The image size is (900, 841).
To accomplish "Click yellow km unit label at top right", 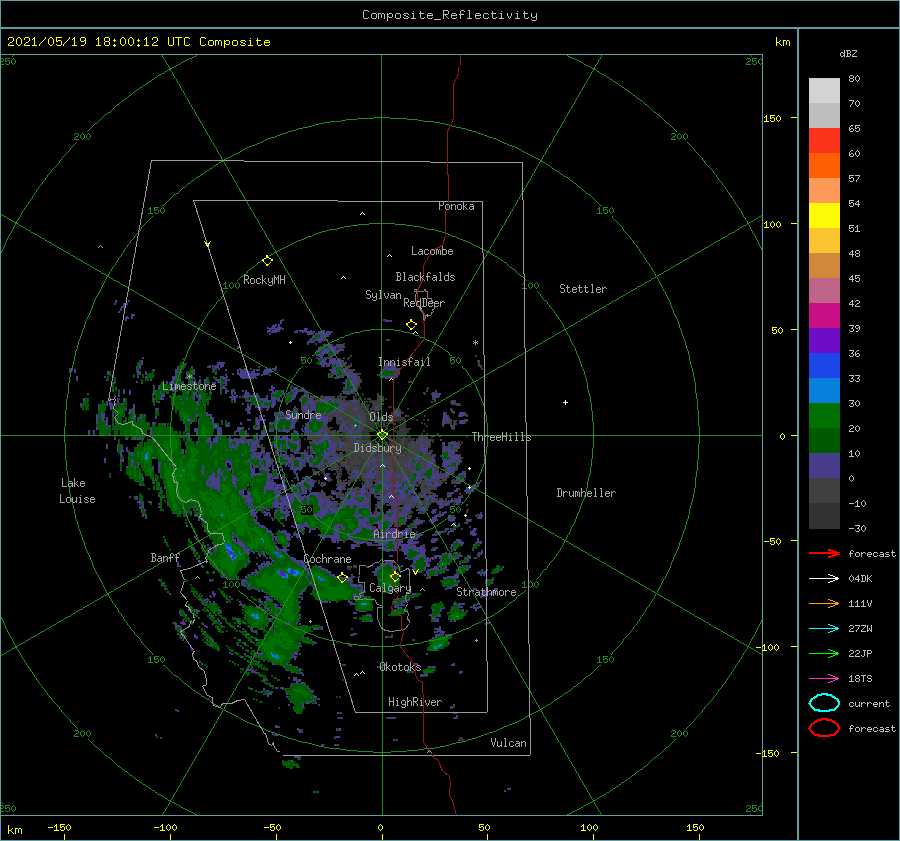I will click(782, 42).
